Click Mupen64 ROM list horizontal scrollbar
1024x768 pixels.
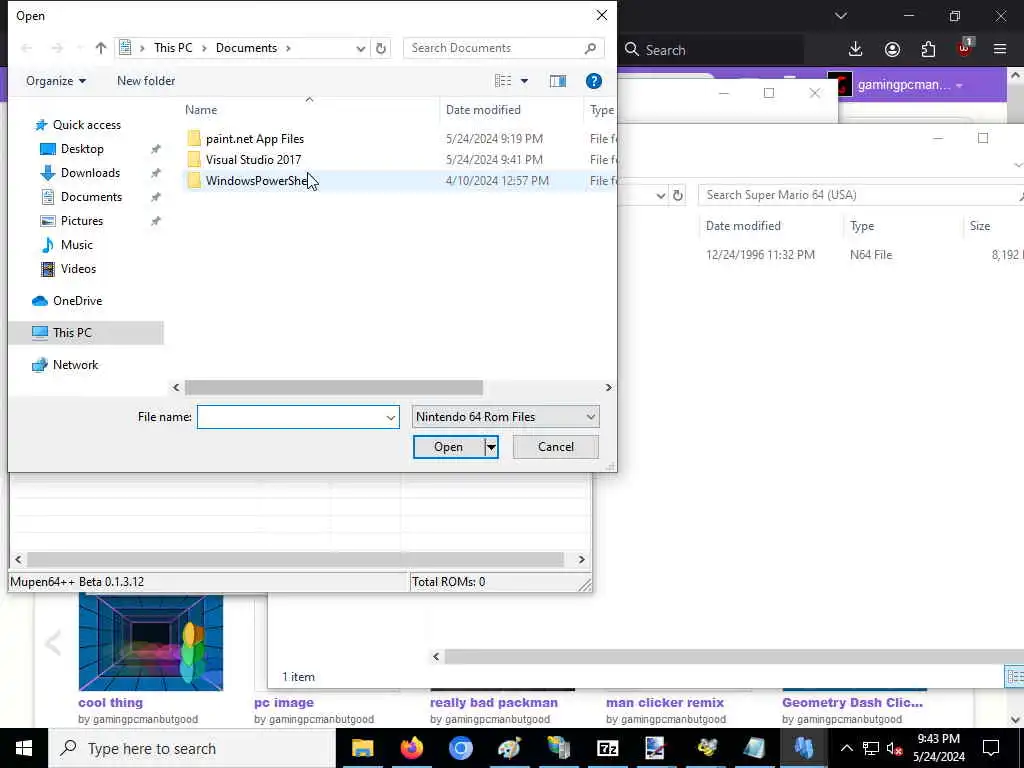coord(295,560)
